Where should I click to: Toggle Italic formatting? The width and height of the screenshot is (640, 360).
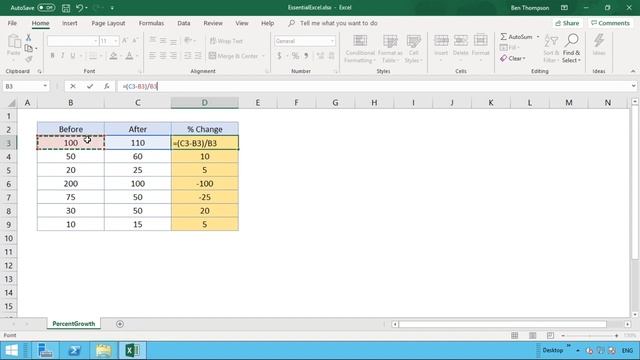(62, 56)
